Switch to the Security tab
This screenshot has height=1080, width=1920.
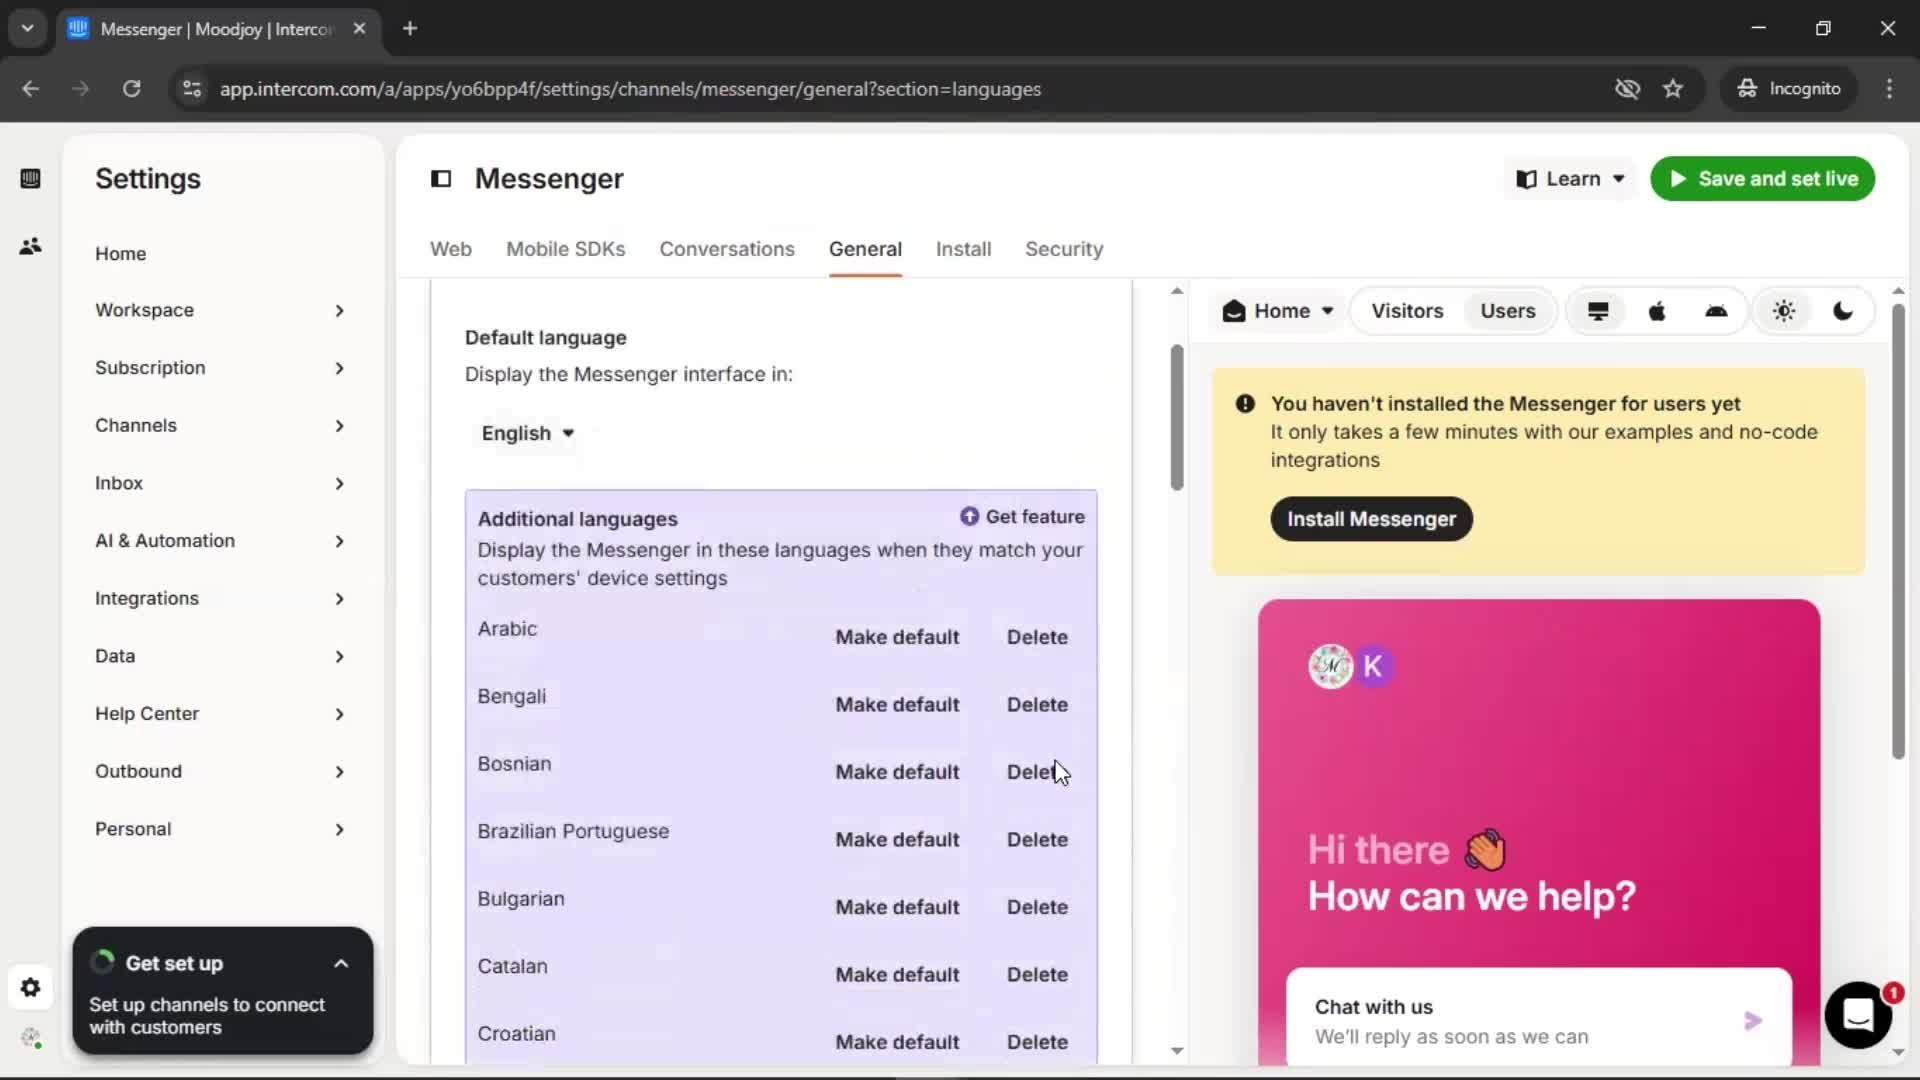[x=1064, y=249]
